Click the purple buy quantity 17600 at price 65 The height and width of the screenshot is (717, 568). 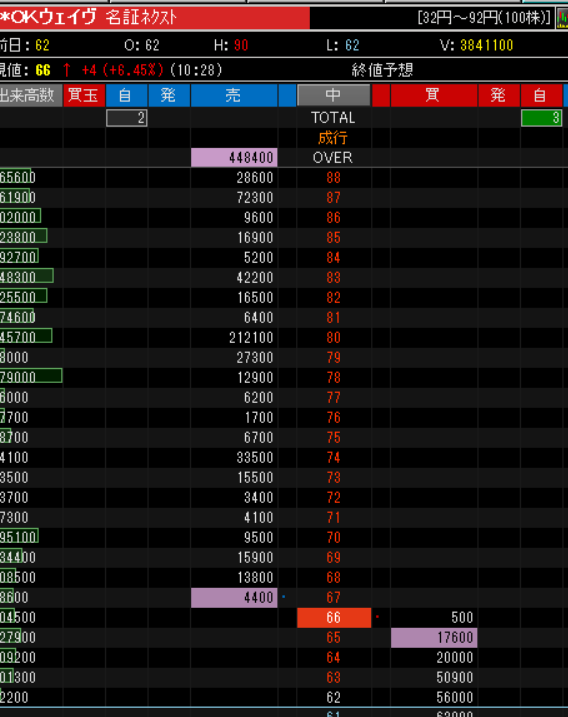click(434, 637)
